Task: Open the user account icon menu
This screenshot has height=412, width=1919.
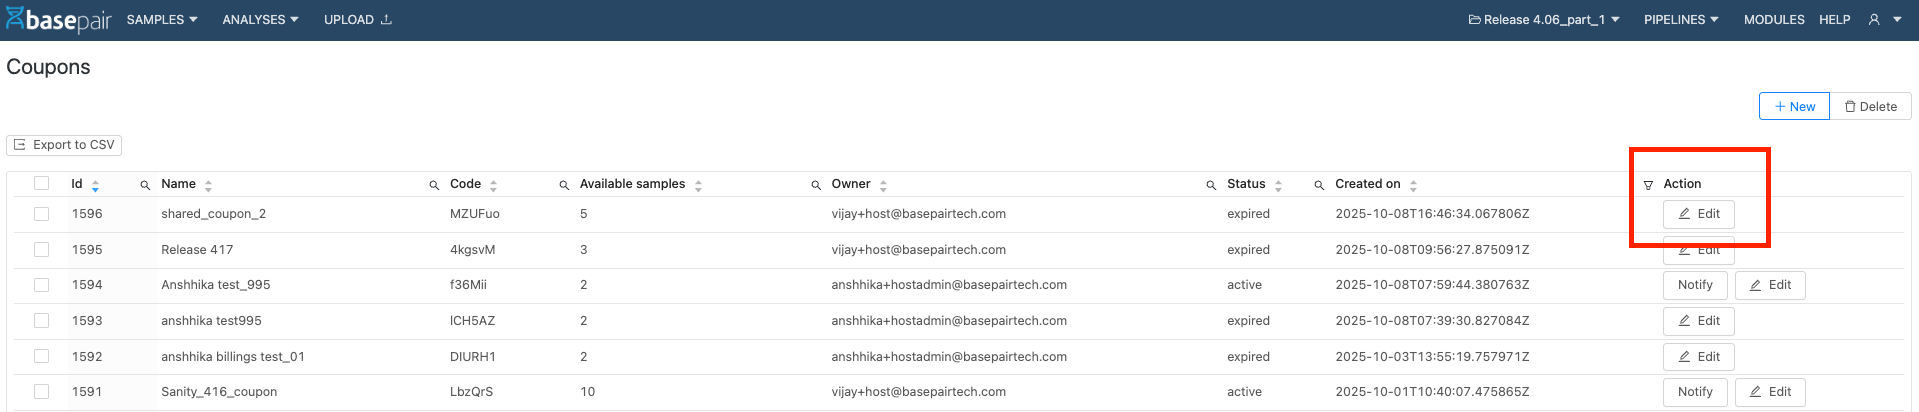Action: (x=1874, y=20)
